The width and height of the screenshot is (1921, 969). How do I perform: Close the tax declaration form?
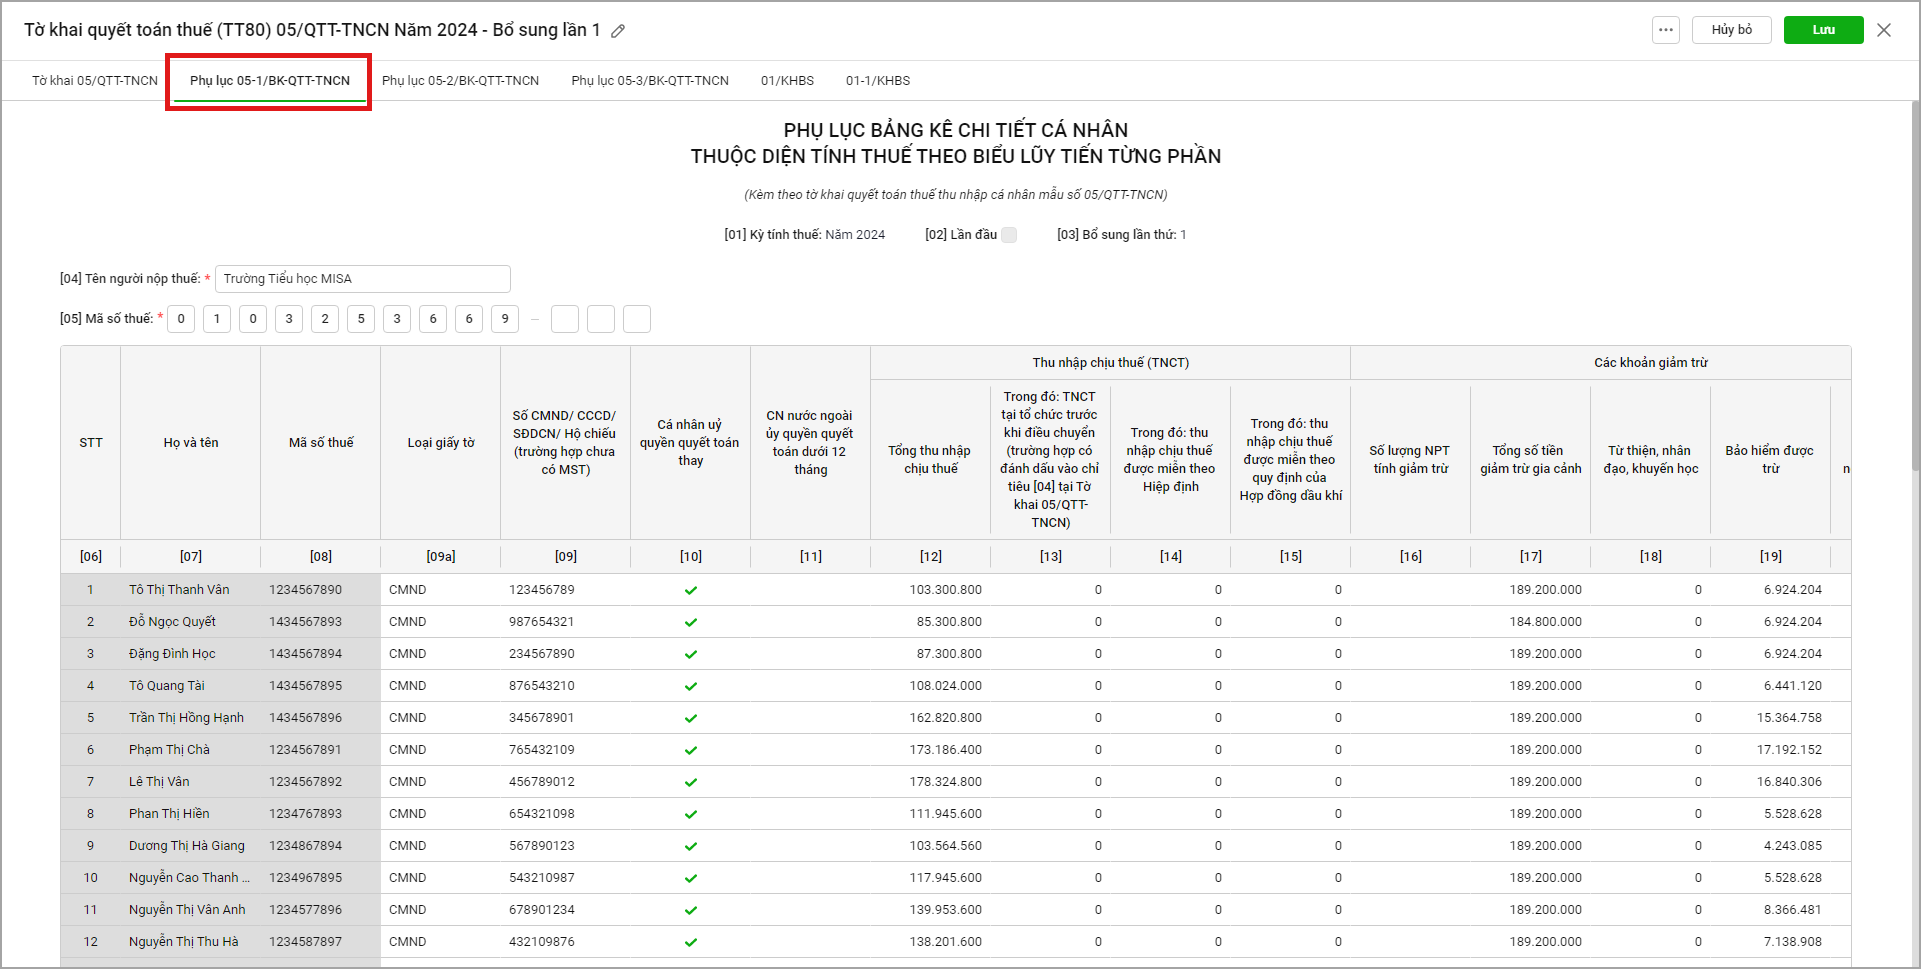(x=1884, y=30)
